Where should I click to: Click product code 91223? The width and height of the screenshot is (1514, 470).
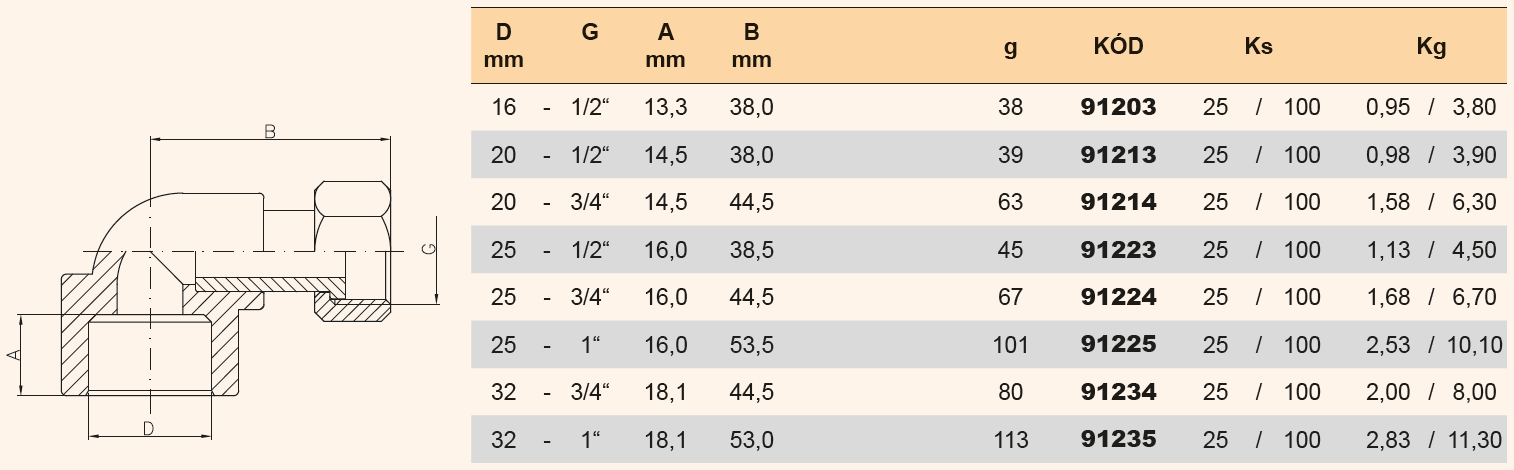click(x=1118, y=250)
